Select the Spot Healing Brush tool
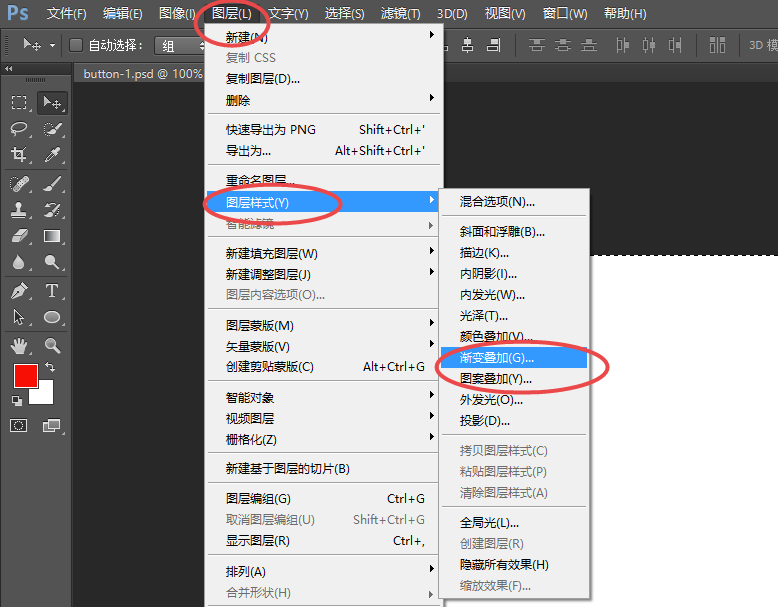 [x=19, y=184]
